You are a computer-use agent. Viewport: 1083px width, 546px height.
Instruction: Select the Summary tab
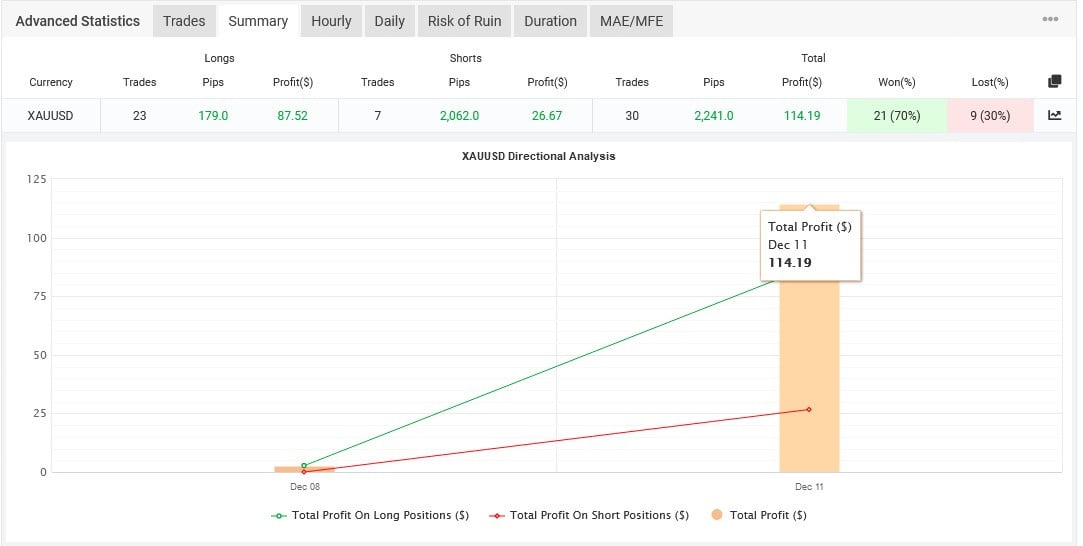[258, 21]
